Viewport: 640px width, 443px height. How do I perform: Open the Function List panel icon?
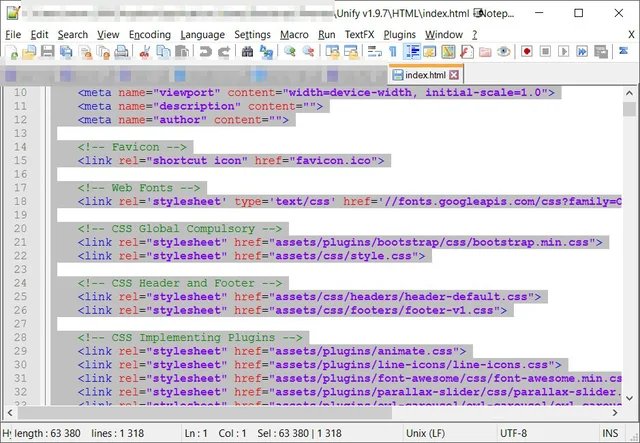(x=467, y=52)
